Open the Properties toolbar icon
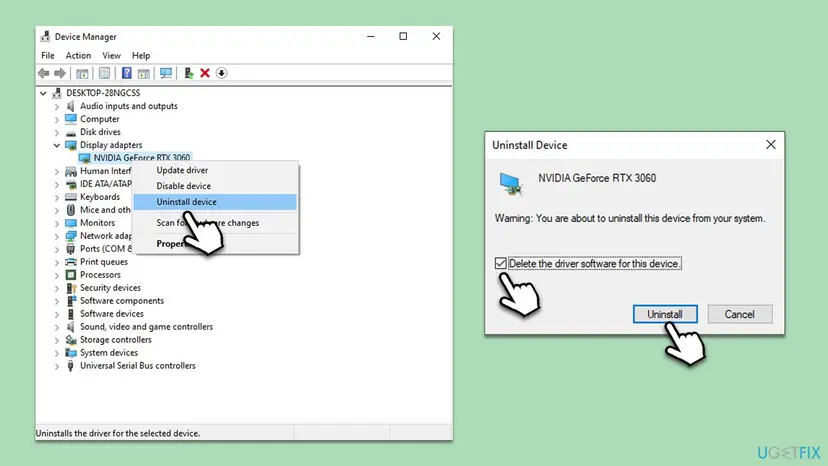Image resolution: width=828 pixels, height=466 pixels. [105, 73]
